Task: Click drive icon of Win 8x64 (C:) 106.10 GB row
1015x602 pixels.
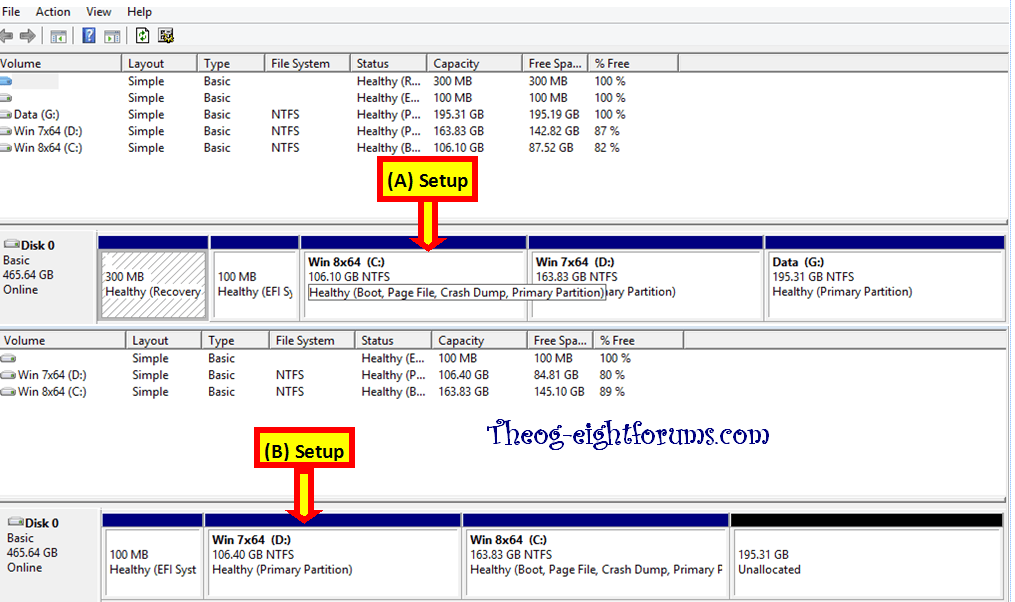Action: pos(6,148)
